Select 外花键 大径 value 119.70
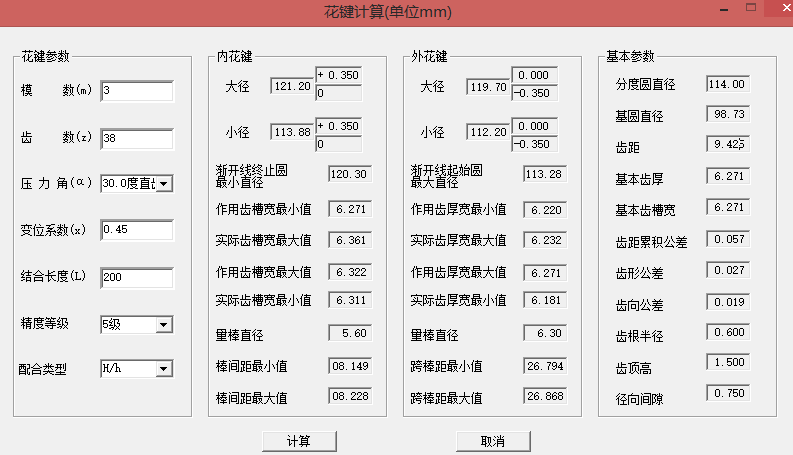This screenshot has width=793, height=455. tap(488, 87)
